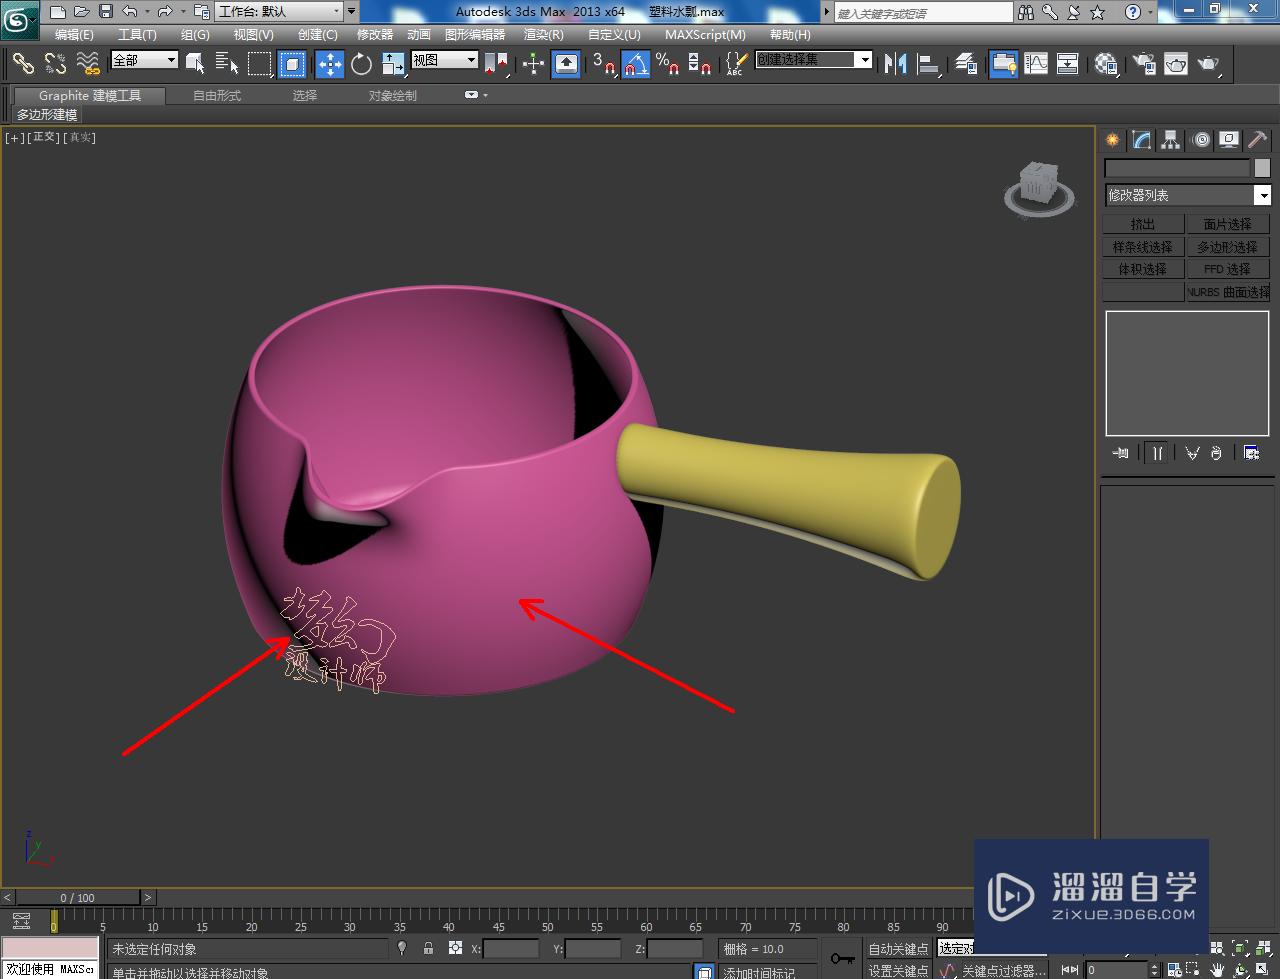Open the 渲染(R) menu
Screen dimensions: 1280x979
click(544, 34)
